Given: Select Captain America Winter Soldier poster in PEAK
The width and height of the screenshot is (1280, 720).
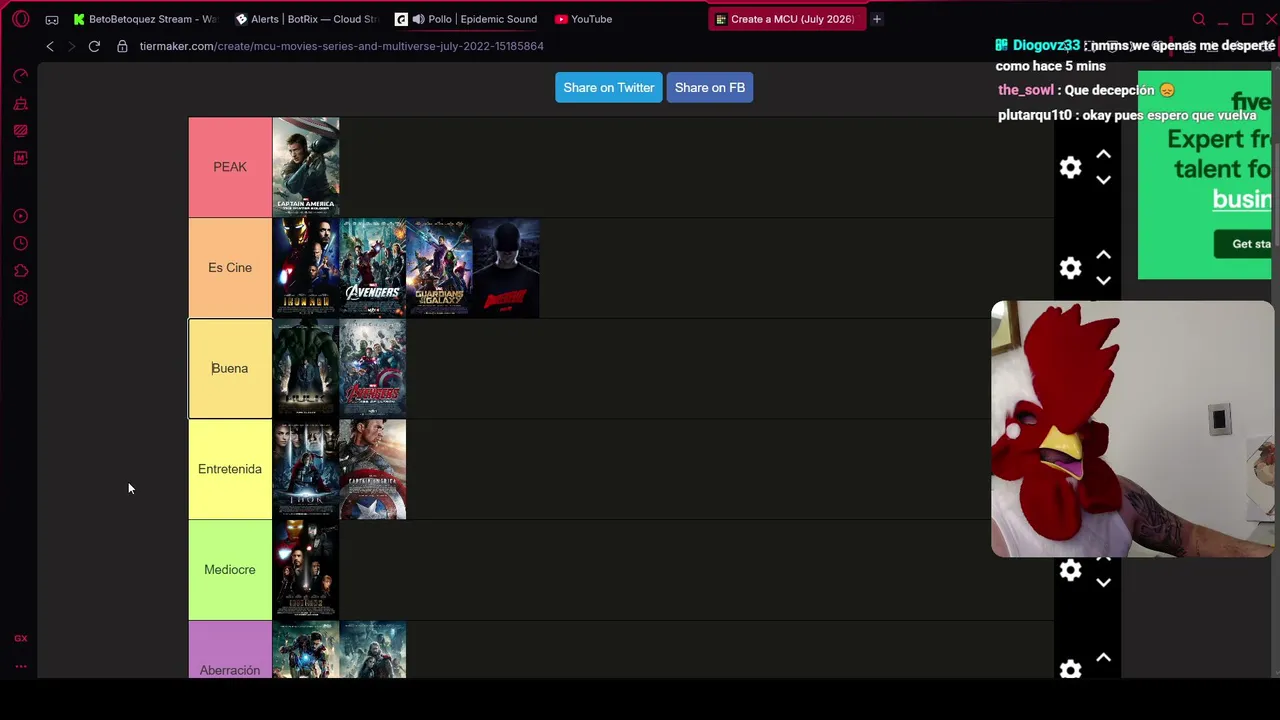Looking at the screenshot, I should [x=306, y=167].
